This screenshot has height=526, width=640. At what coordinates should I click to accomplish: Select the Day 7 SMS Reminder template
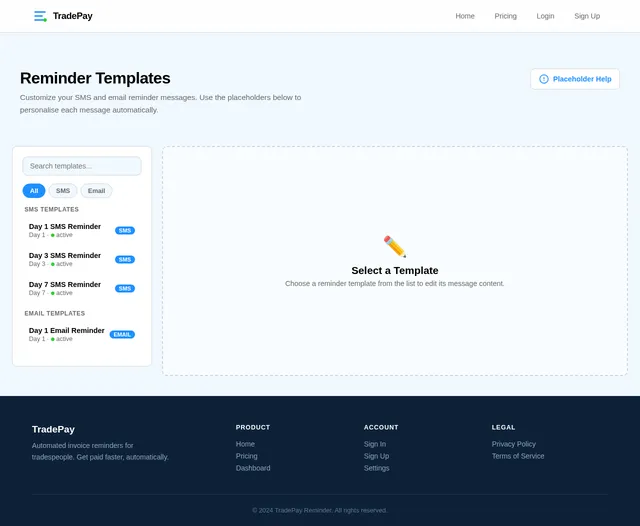pyautogui.click(x=82, y=289)
